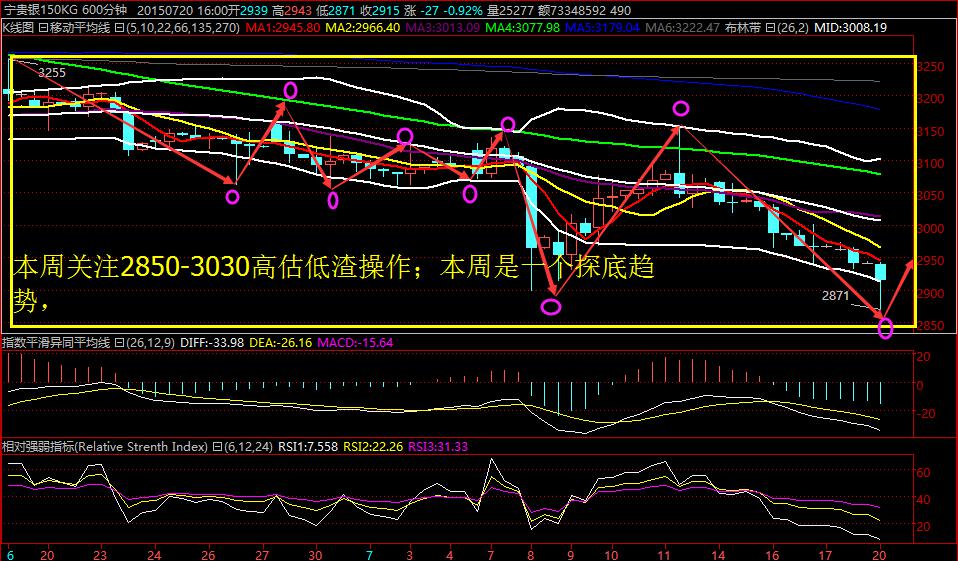This screenshot has width=958, height=561.
Task: Click the RSI1:7.558 value
Action: point(308,447)
